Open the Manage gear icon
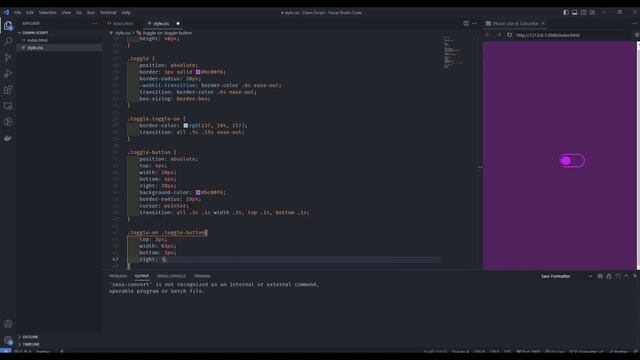This screenshot has width=640, height=360. pos(8,340)
